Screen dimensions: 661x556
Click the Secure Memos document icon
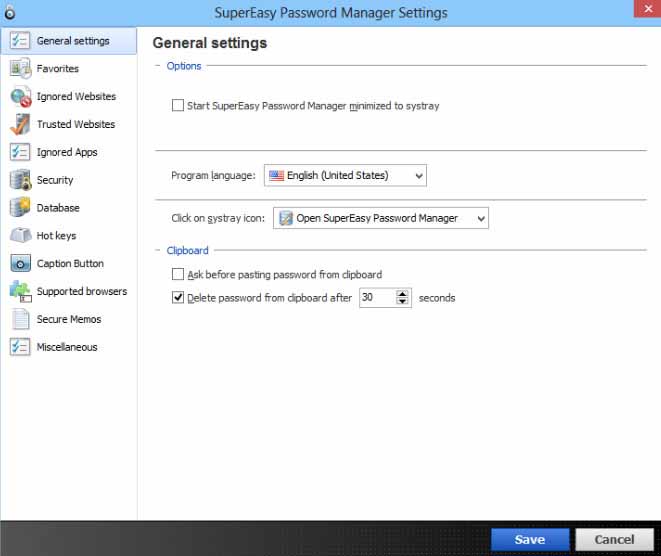[20, 319]
